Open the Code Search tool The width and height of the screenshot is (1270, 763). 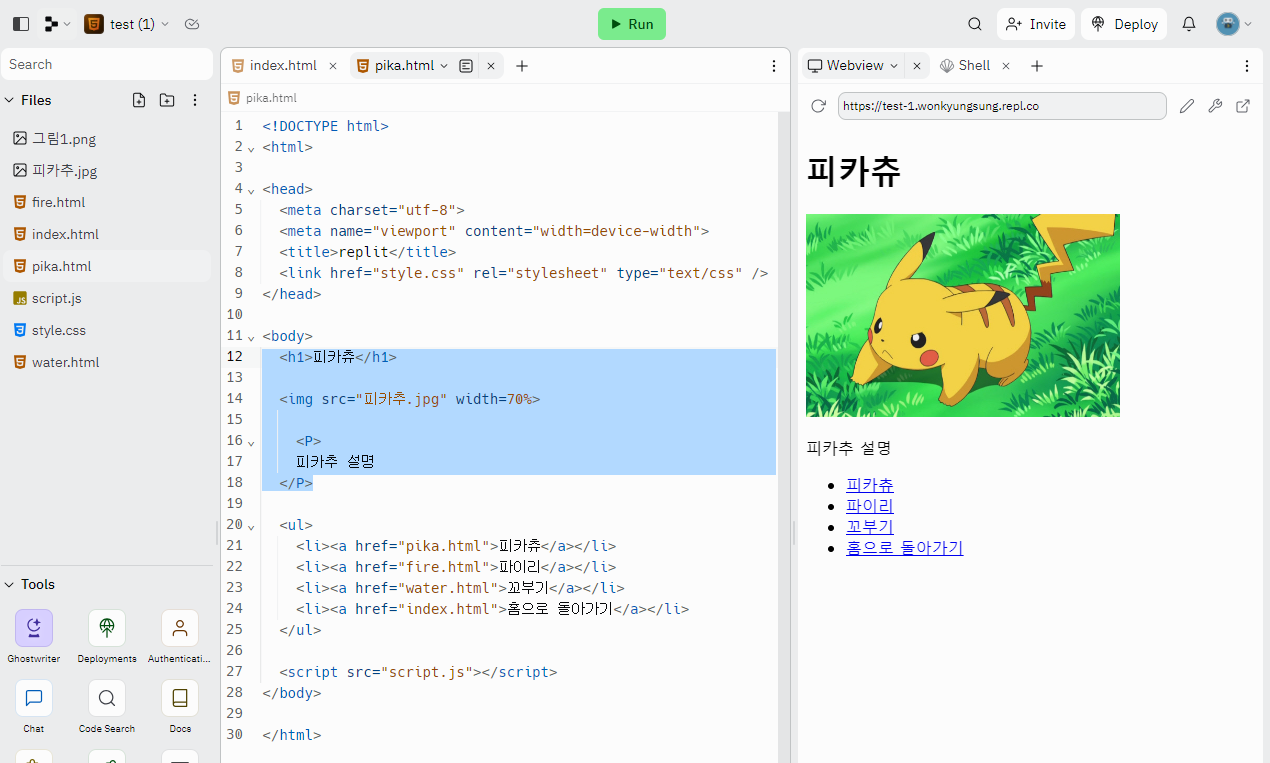(x=107, y=706)
